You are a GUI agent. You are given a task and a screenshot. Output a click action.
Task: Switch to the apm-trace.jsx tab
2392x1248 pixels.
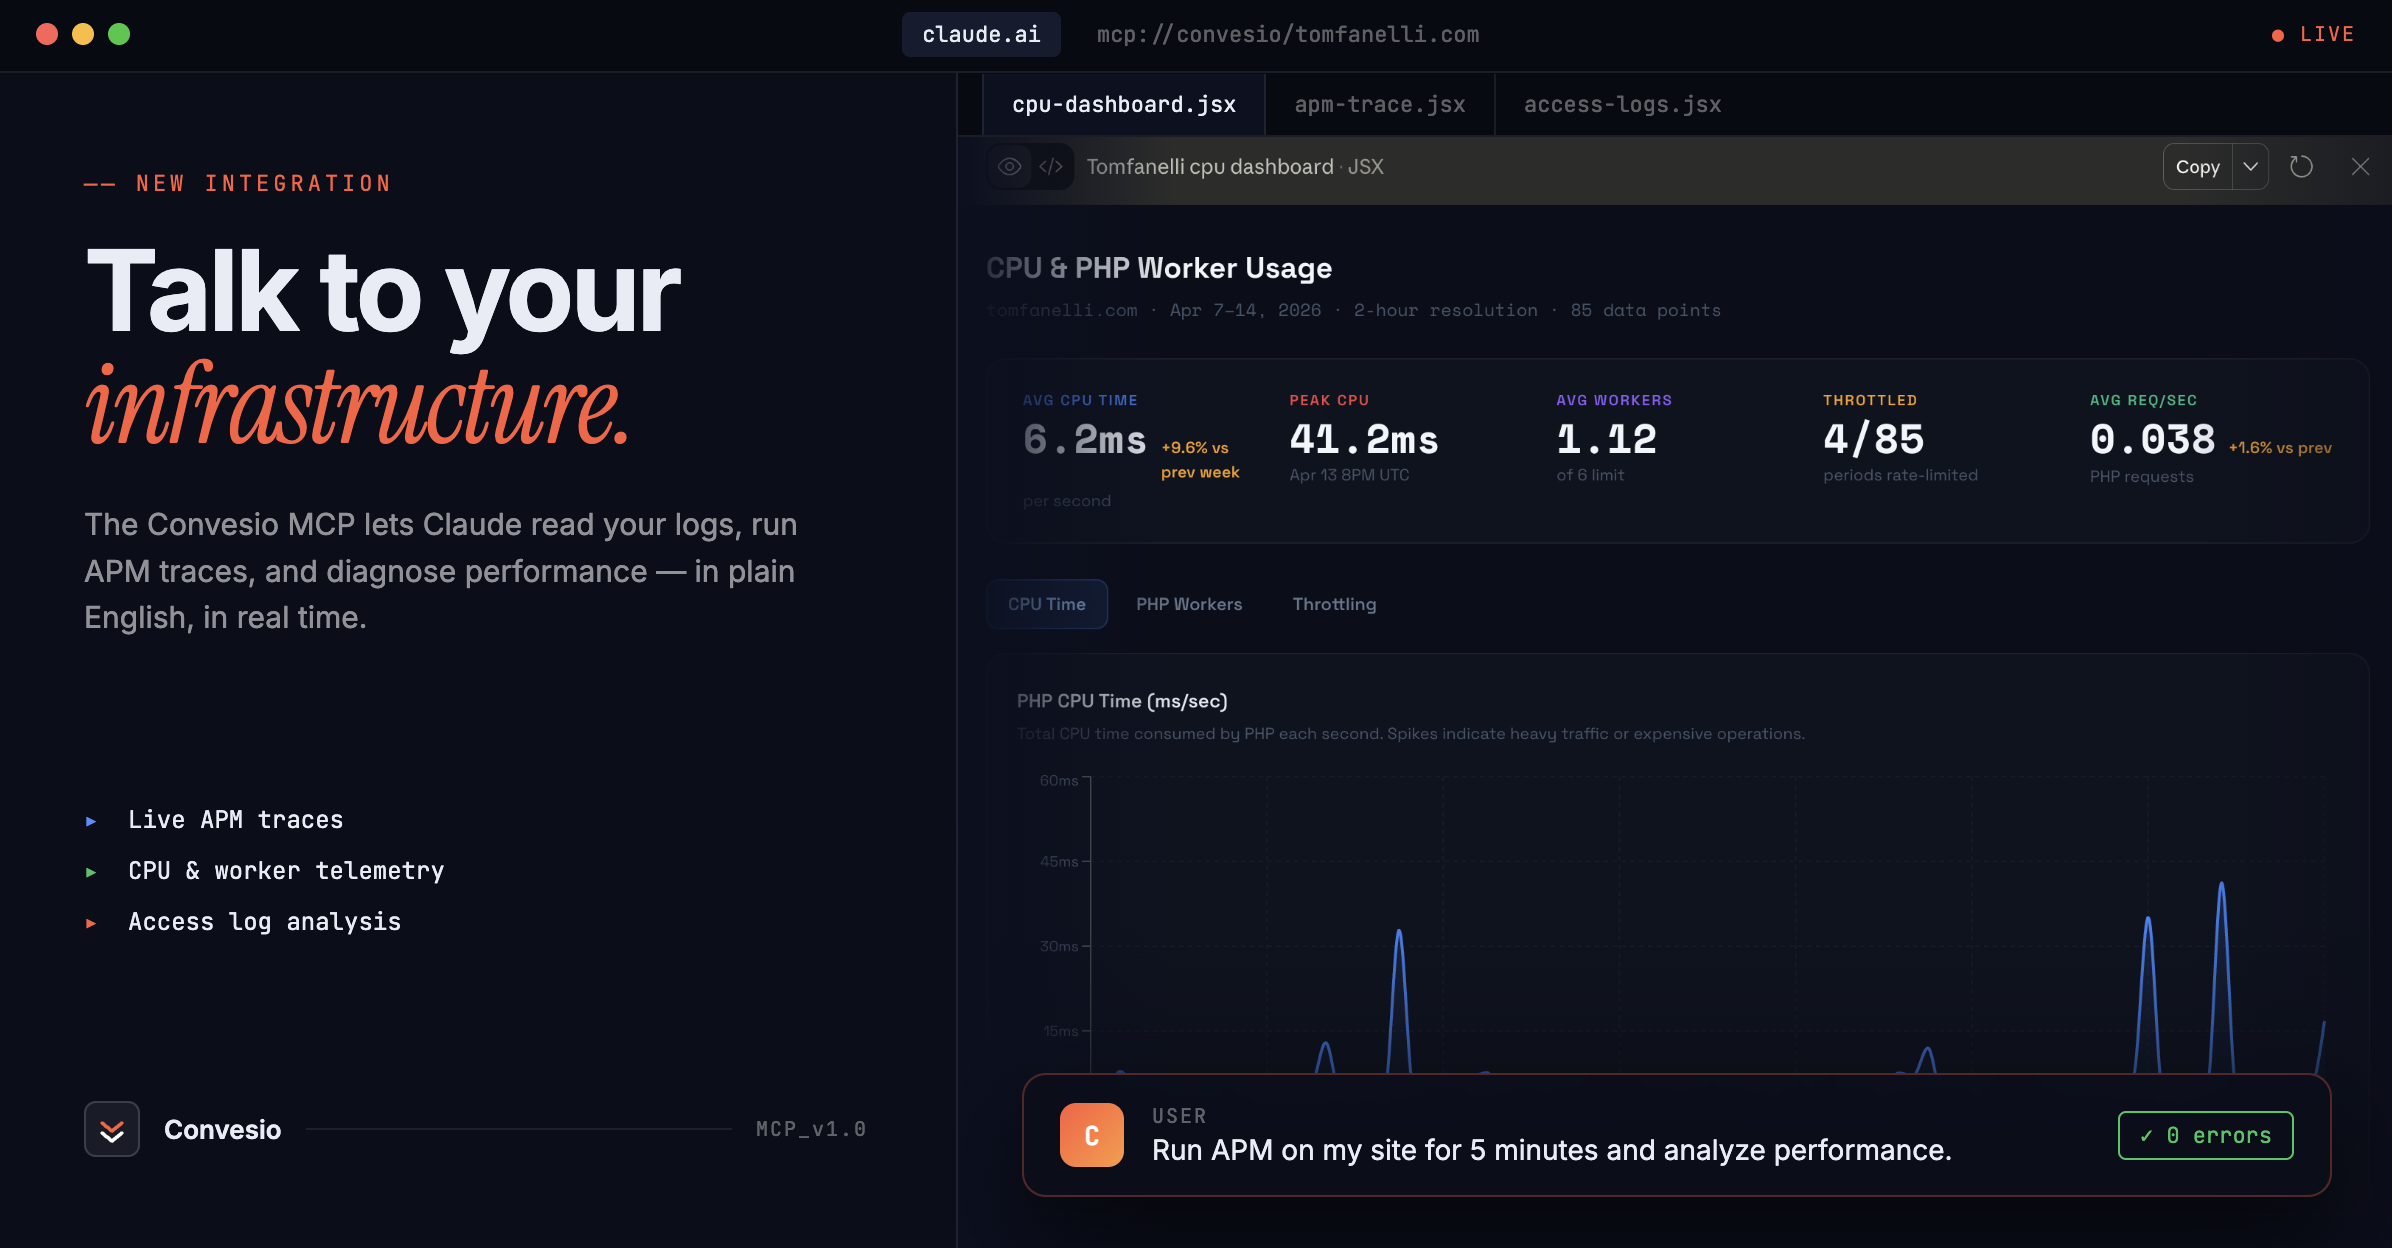point(1379,104)
